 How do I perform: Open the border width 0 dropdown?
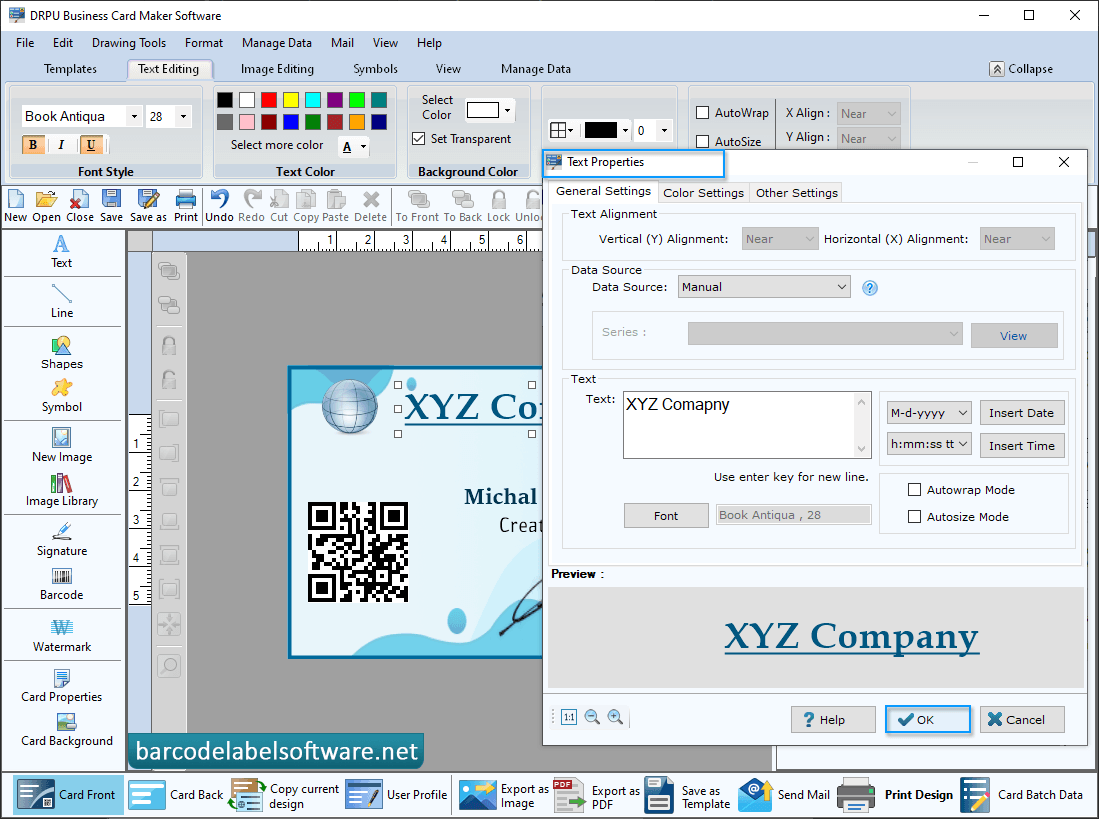coord(664,130)
